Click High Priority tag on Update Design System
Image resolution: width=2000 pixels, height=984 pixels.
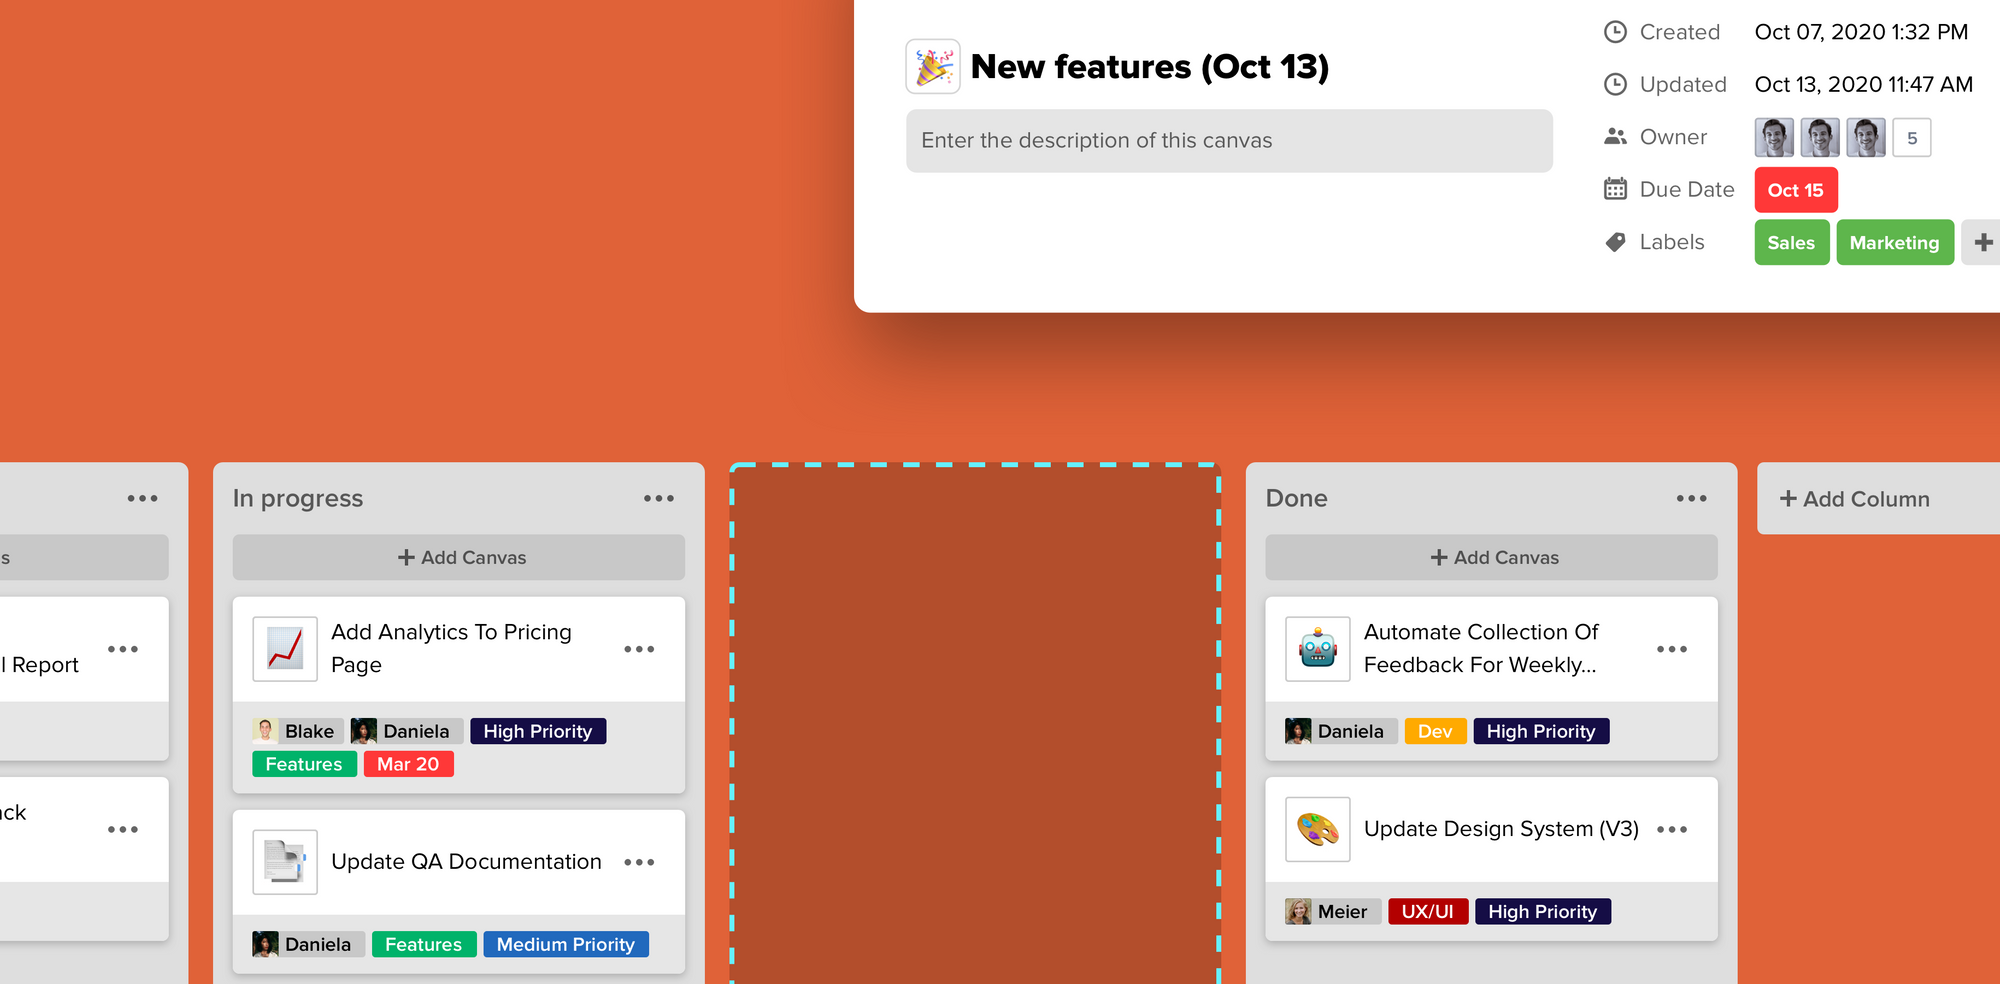point(1543,911)
